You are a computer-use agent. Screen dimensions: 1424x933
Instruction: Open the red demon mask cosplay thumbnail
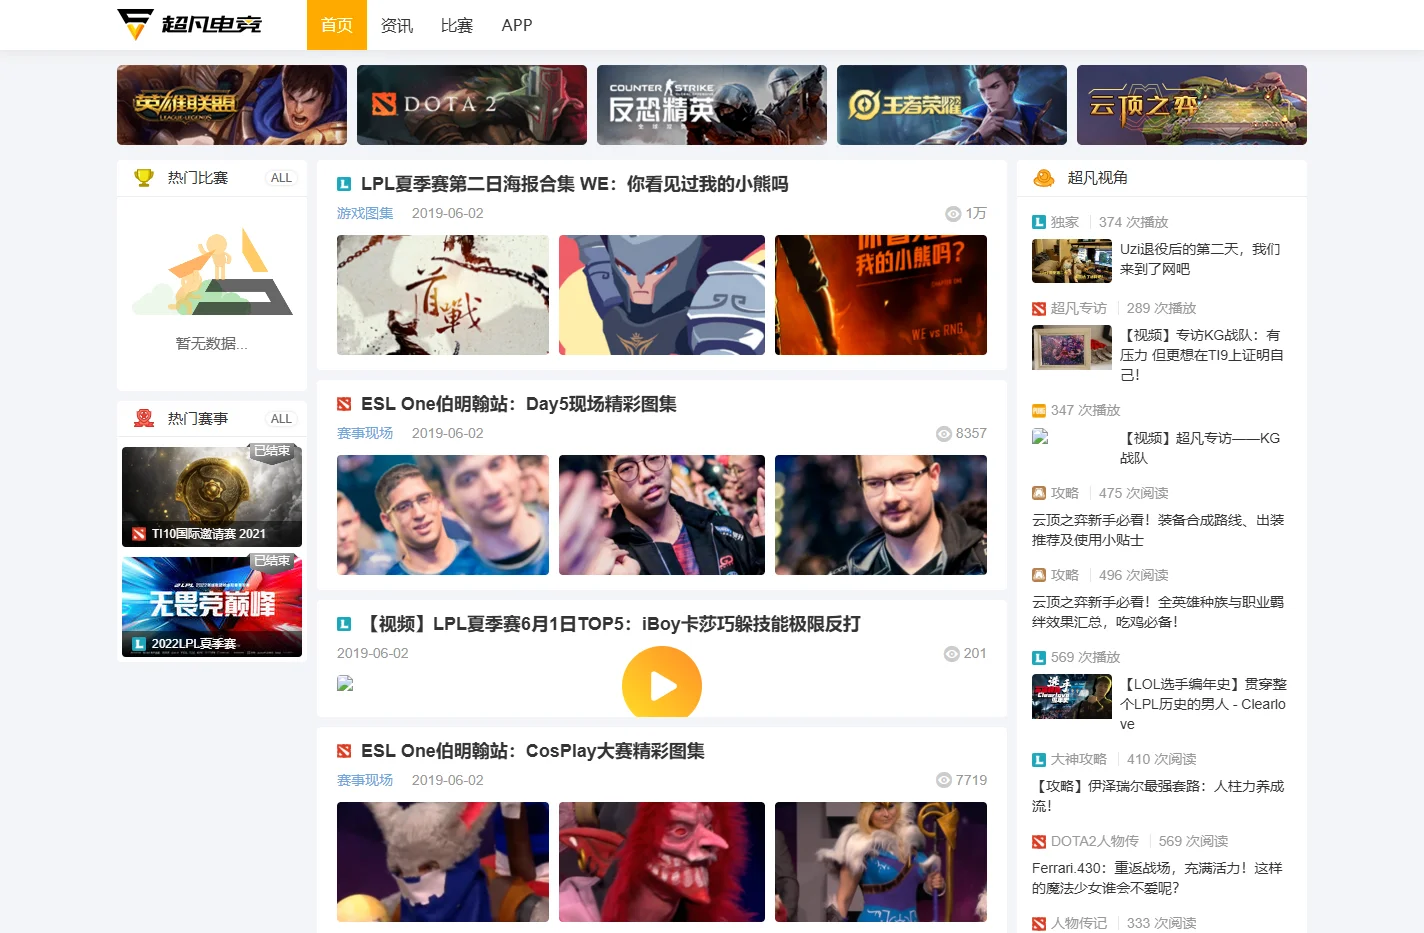(662, 862)
